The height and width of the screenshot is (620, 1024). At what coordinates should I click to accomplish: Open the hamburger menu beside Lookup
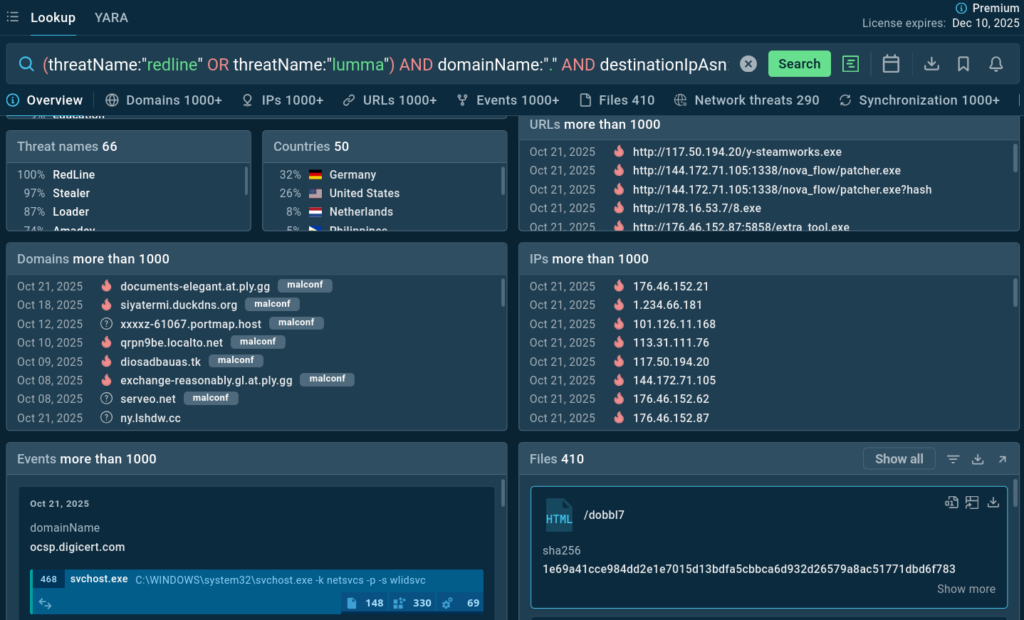(12, 18)
